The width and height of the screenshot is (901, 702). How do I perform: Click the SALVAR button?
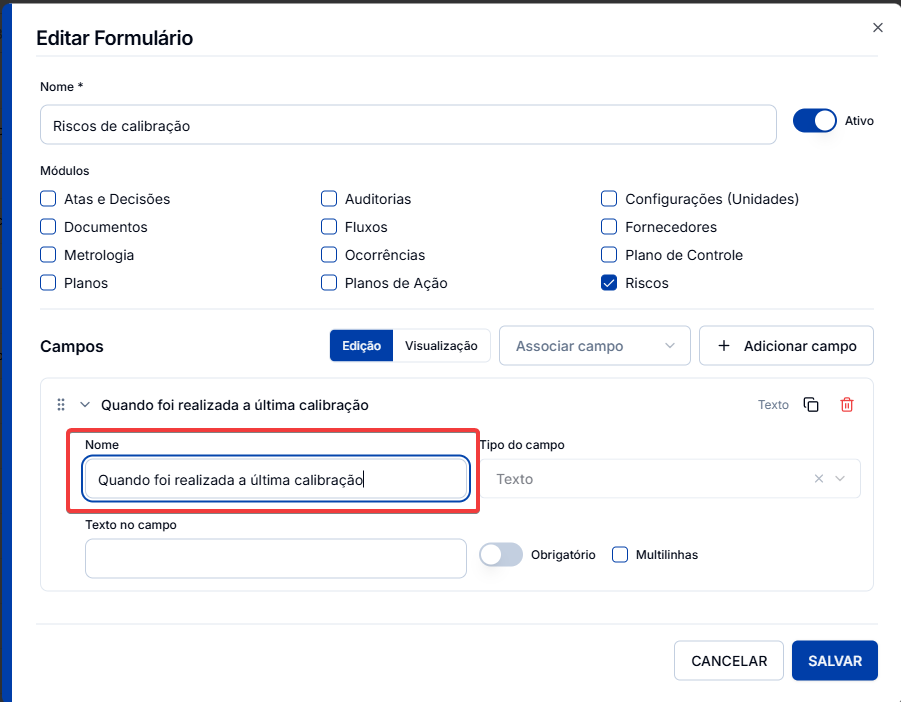coord(834,661)
